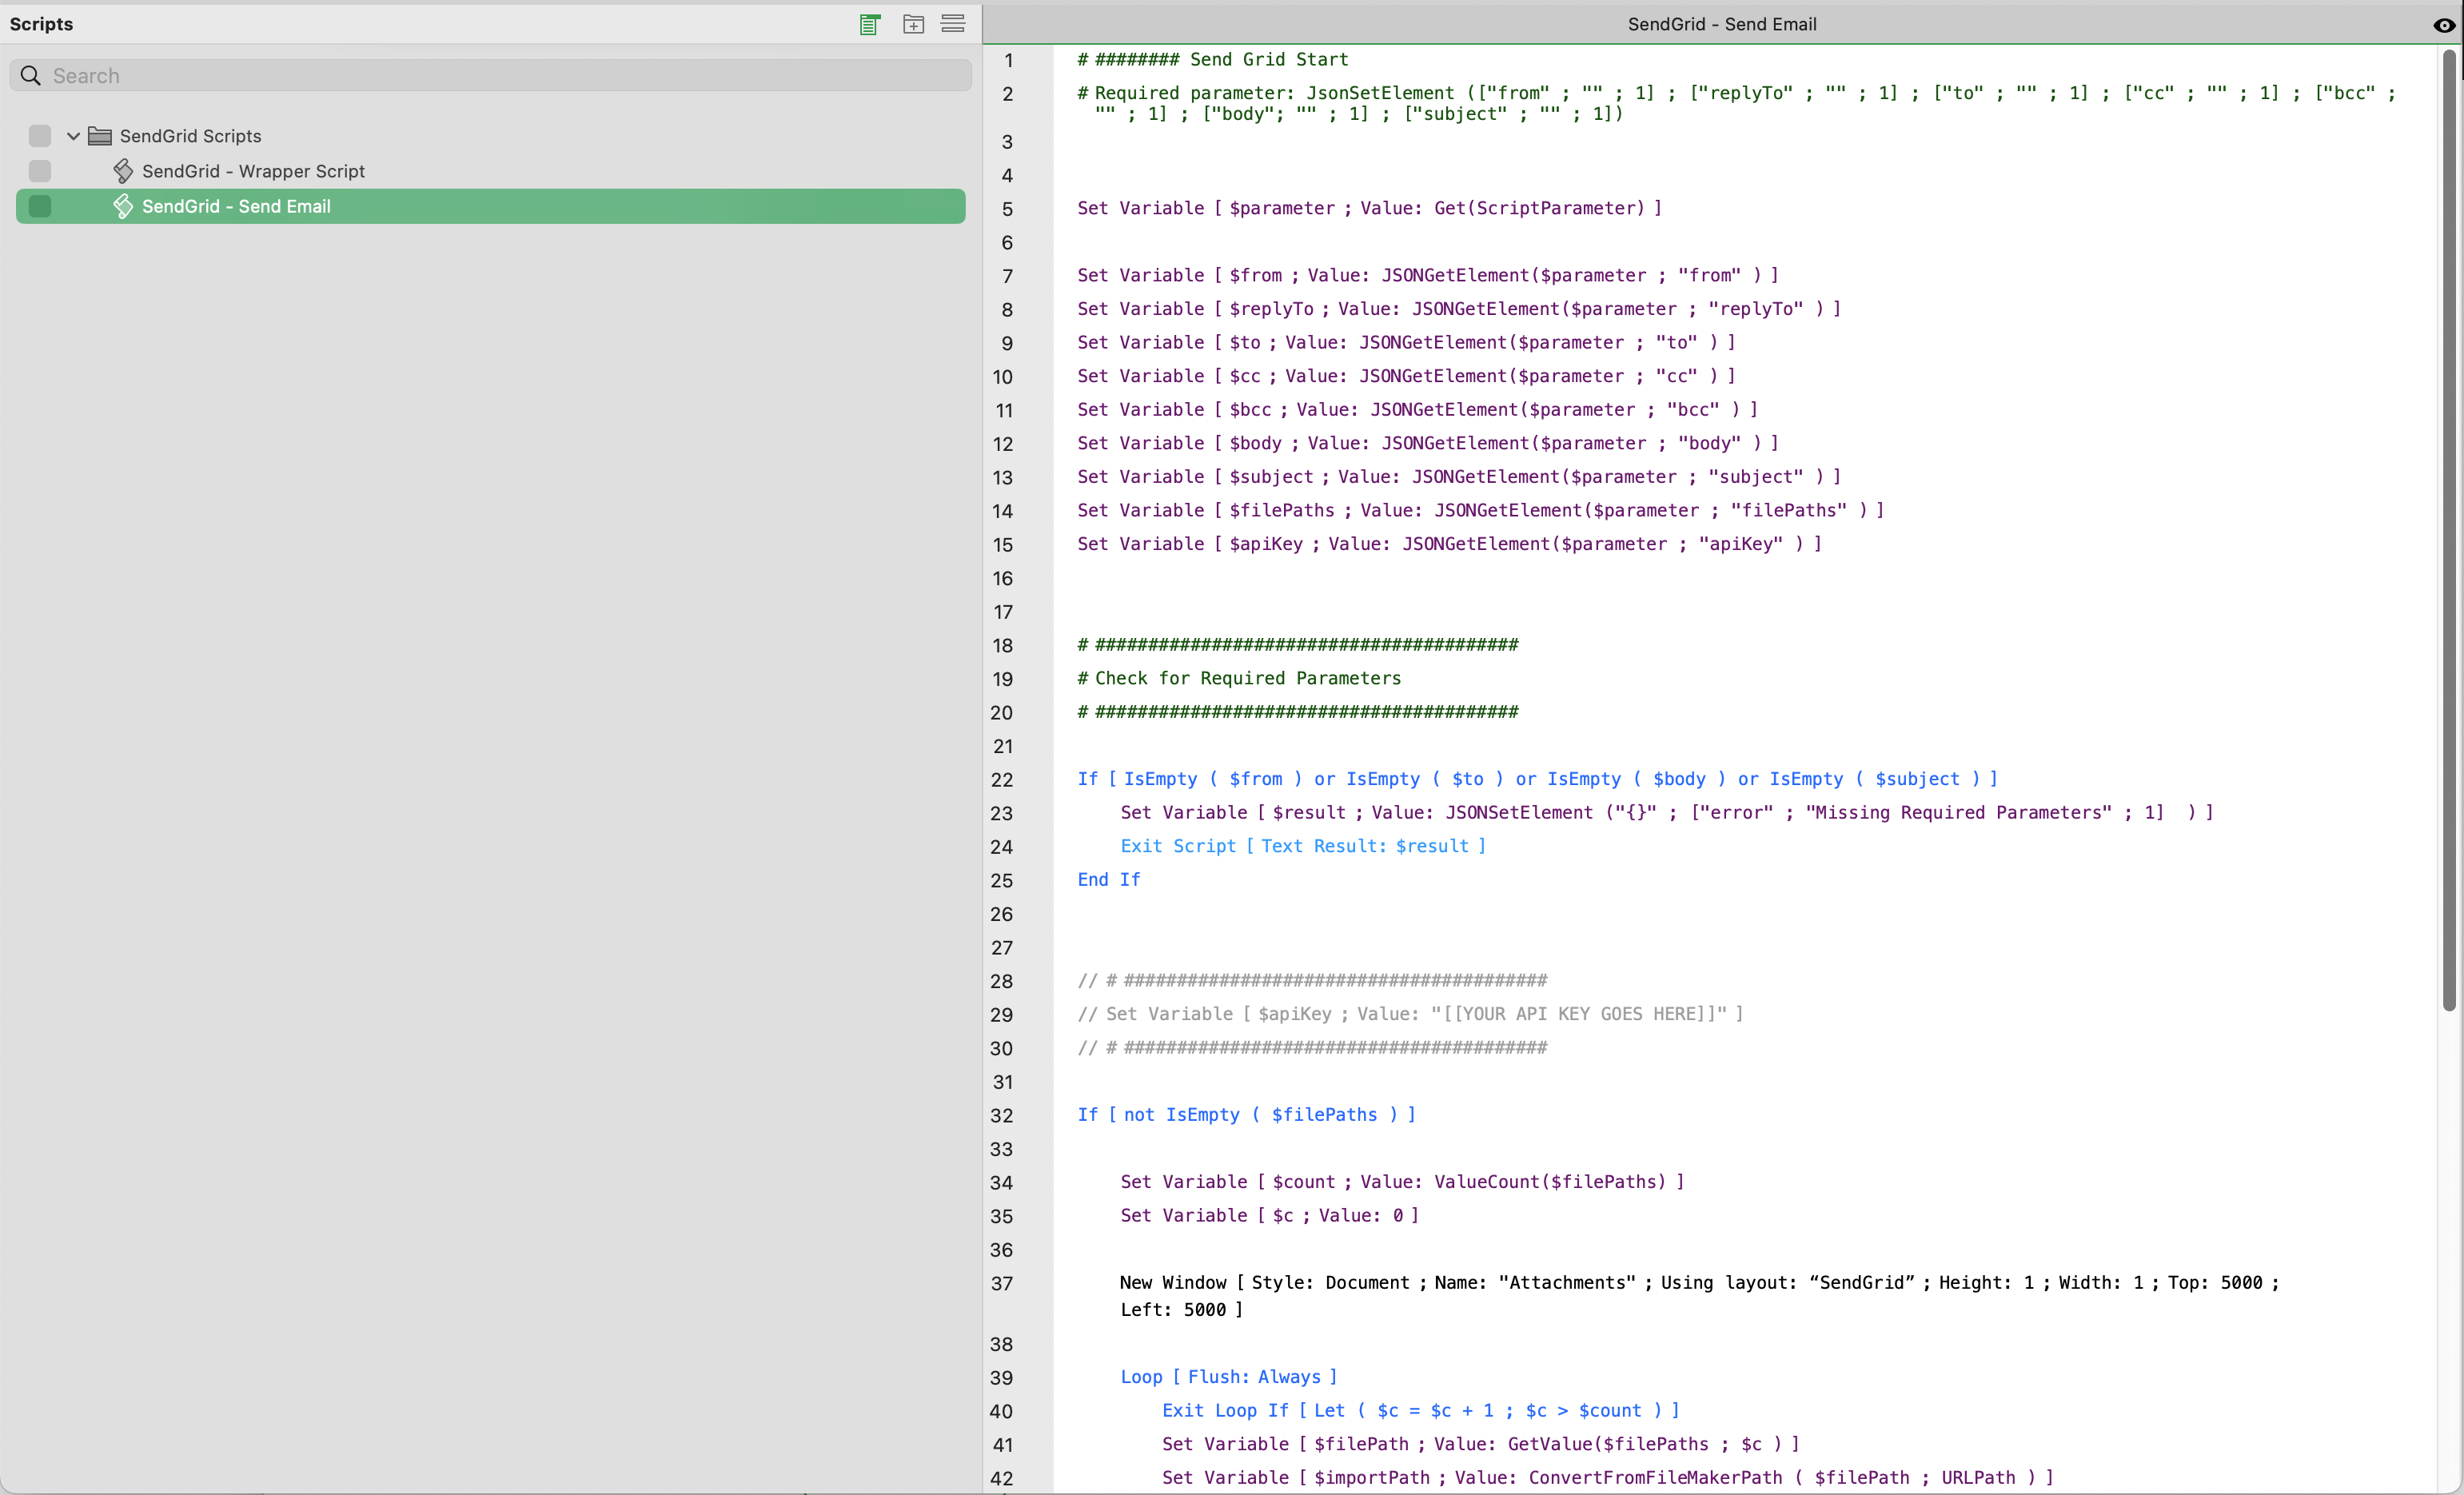This screenshot has height=1495, width=2464.
Task: Click line number 22 in the gutter
Action: (x=1002, y=780)
